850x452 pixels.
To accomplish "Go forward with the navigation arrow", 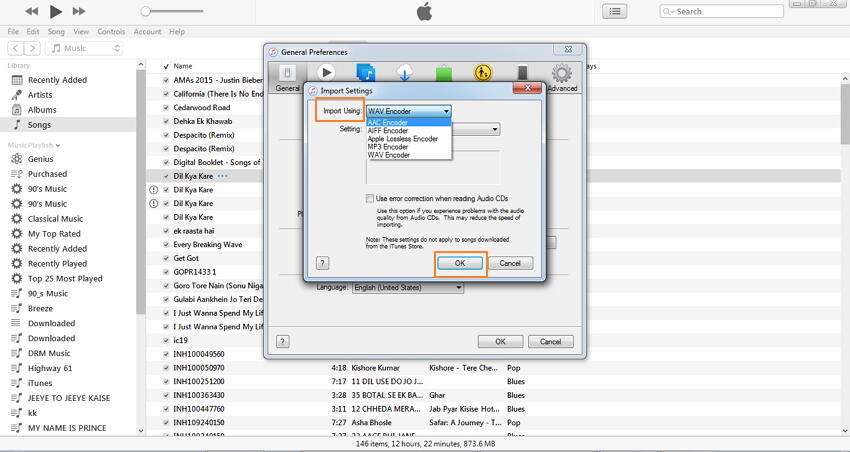I will click(x=33, y=48).
